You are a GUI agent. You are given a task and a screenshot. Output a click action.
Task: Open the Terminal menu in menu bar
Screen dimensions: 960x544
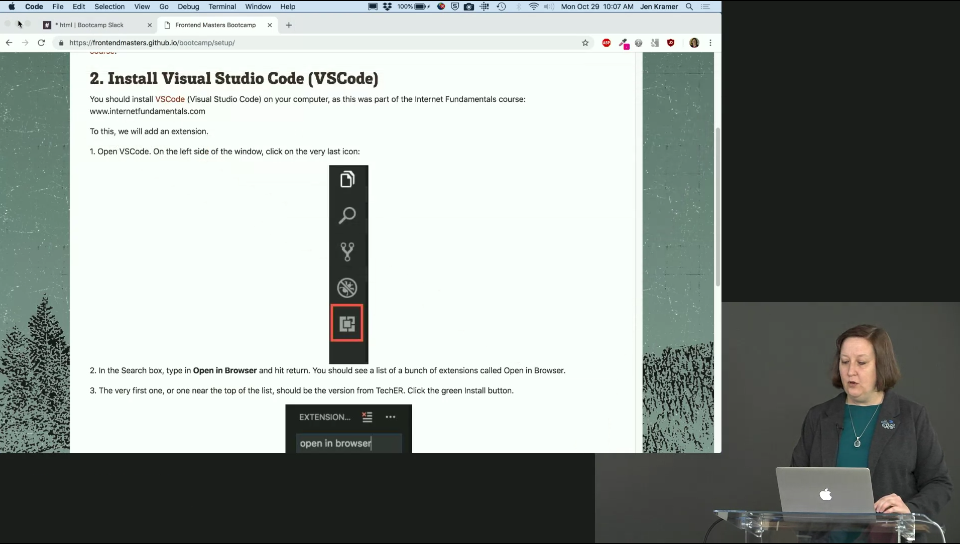coord(222,6)
